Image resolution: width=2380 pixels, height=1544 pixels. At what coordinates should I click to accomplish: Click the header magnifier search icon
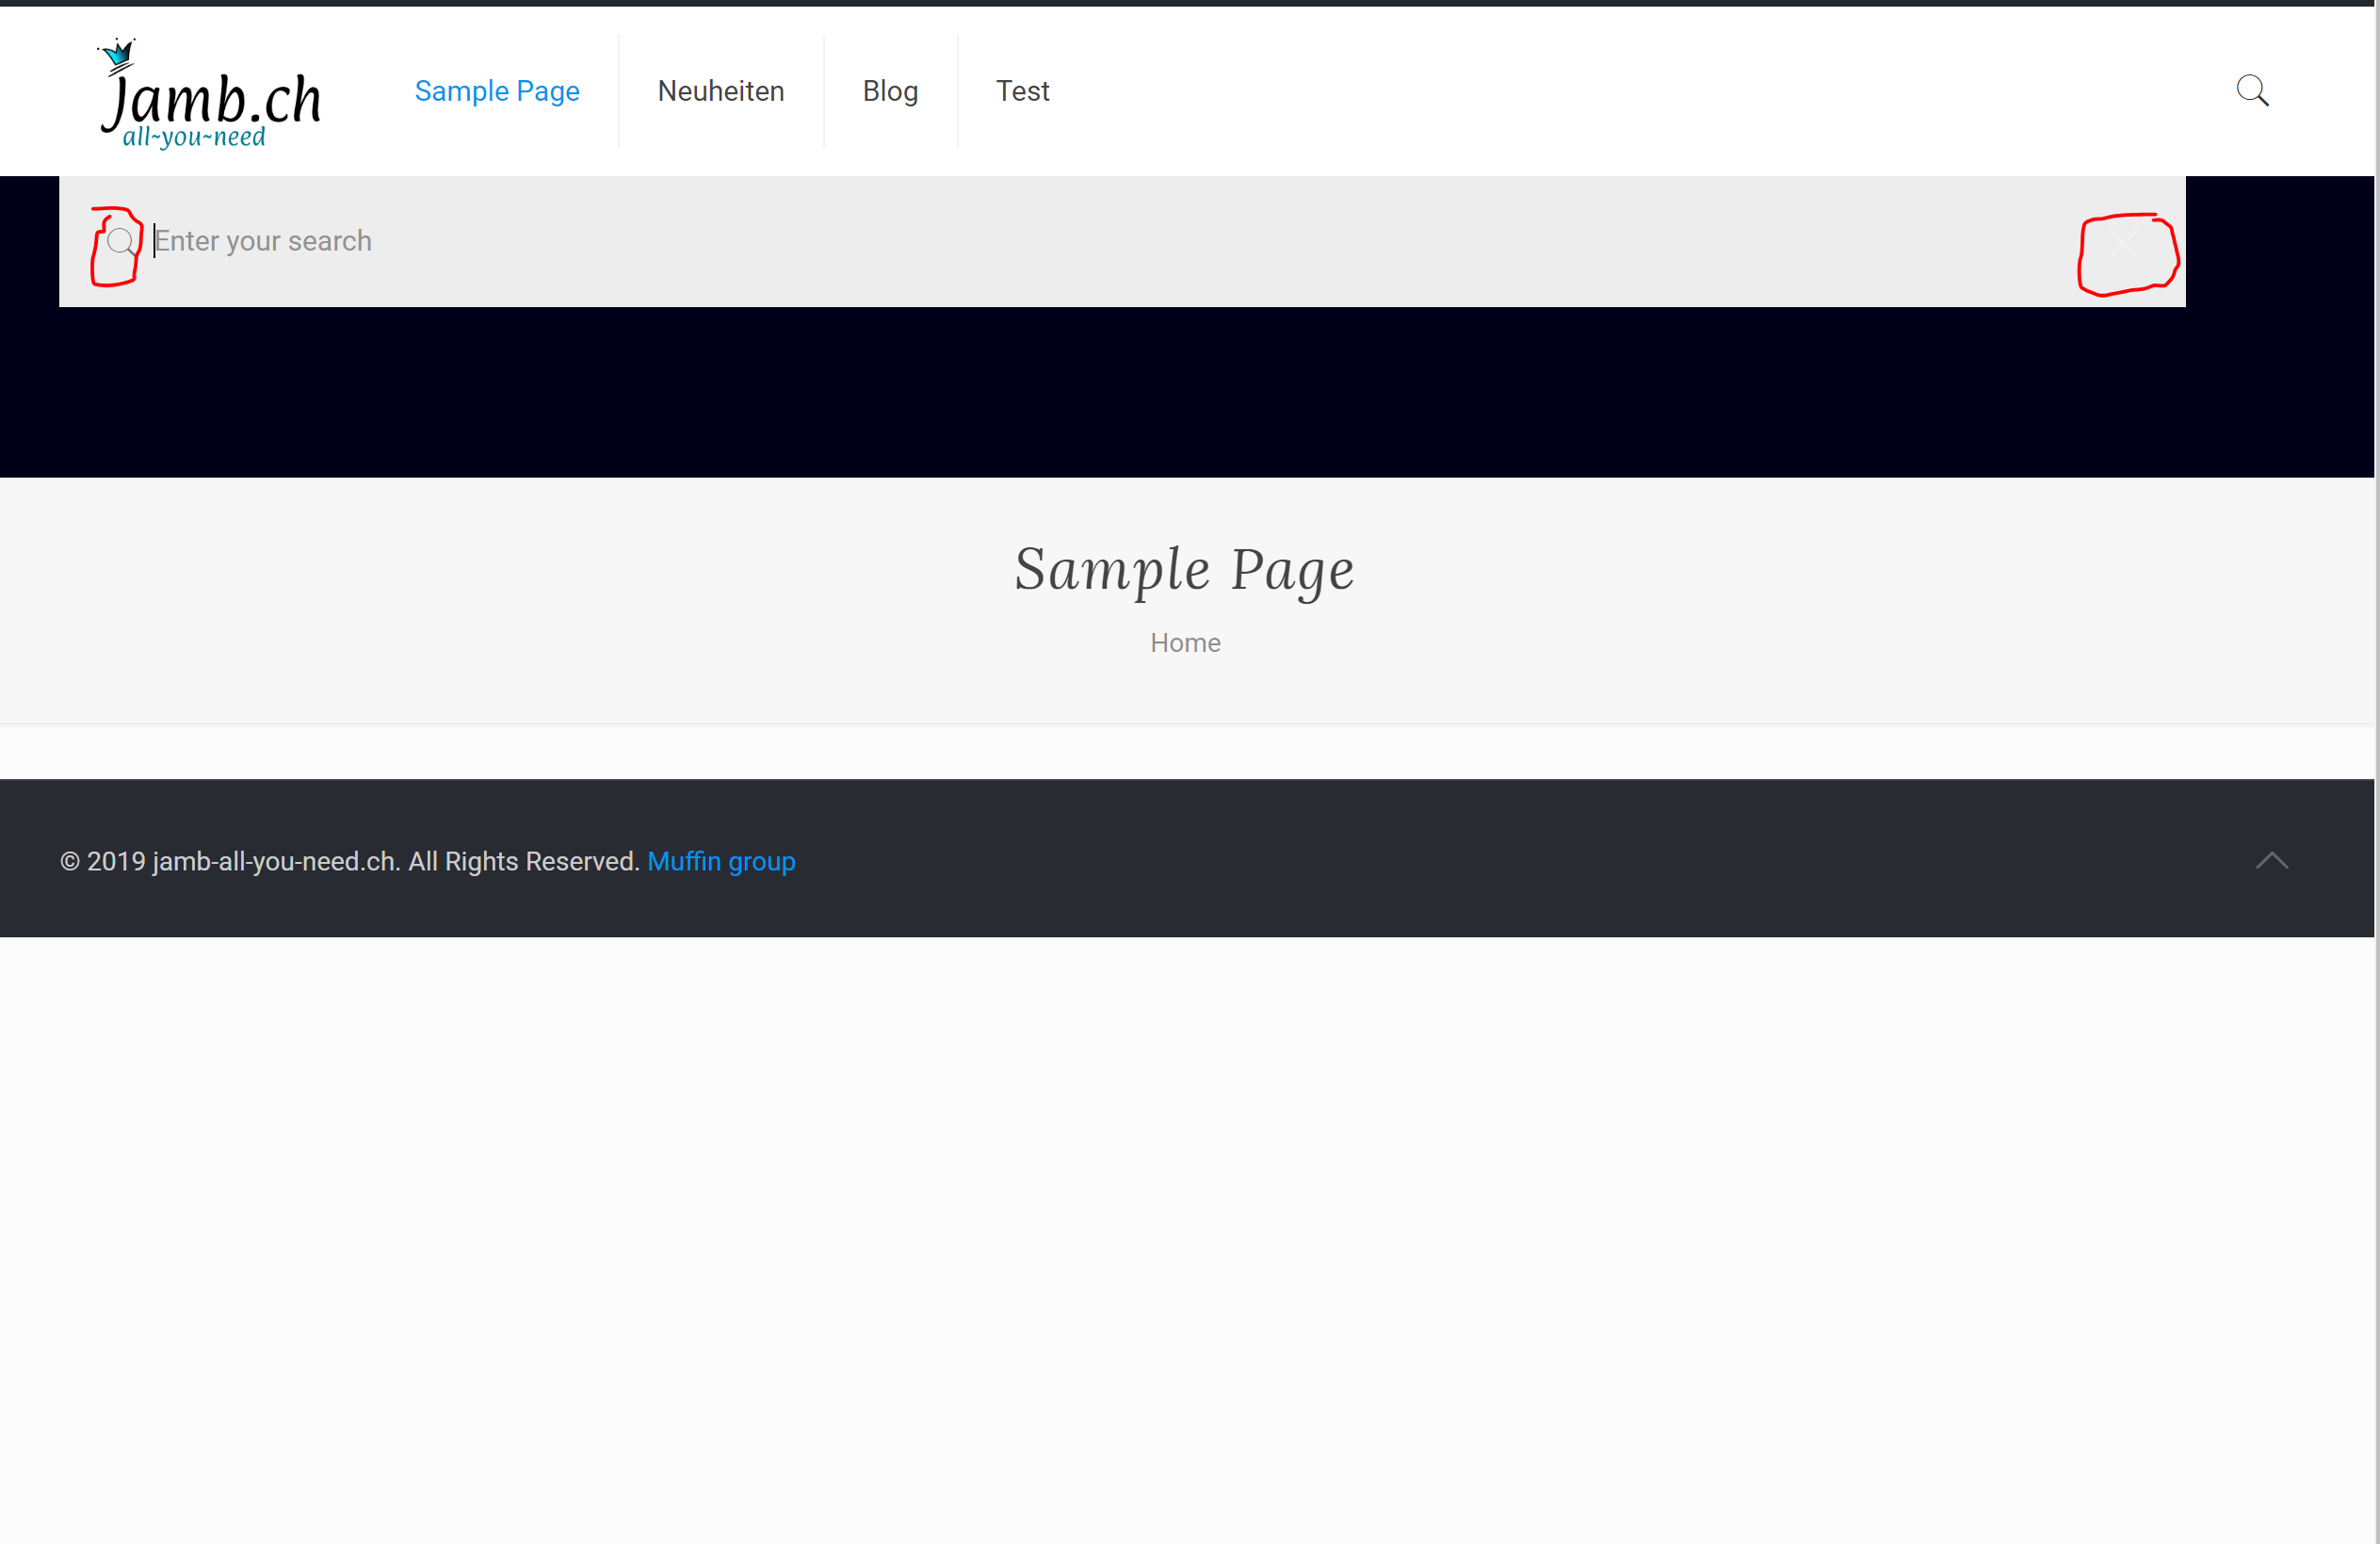(x=2251, y=90)
